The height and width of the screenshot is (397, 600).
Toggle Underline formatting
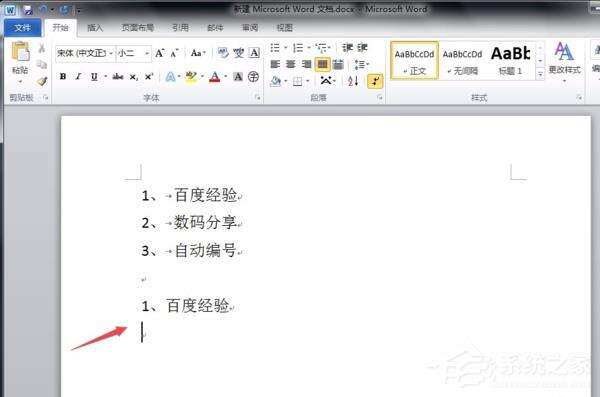(x=94, y=77)
